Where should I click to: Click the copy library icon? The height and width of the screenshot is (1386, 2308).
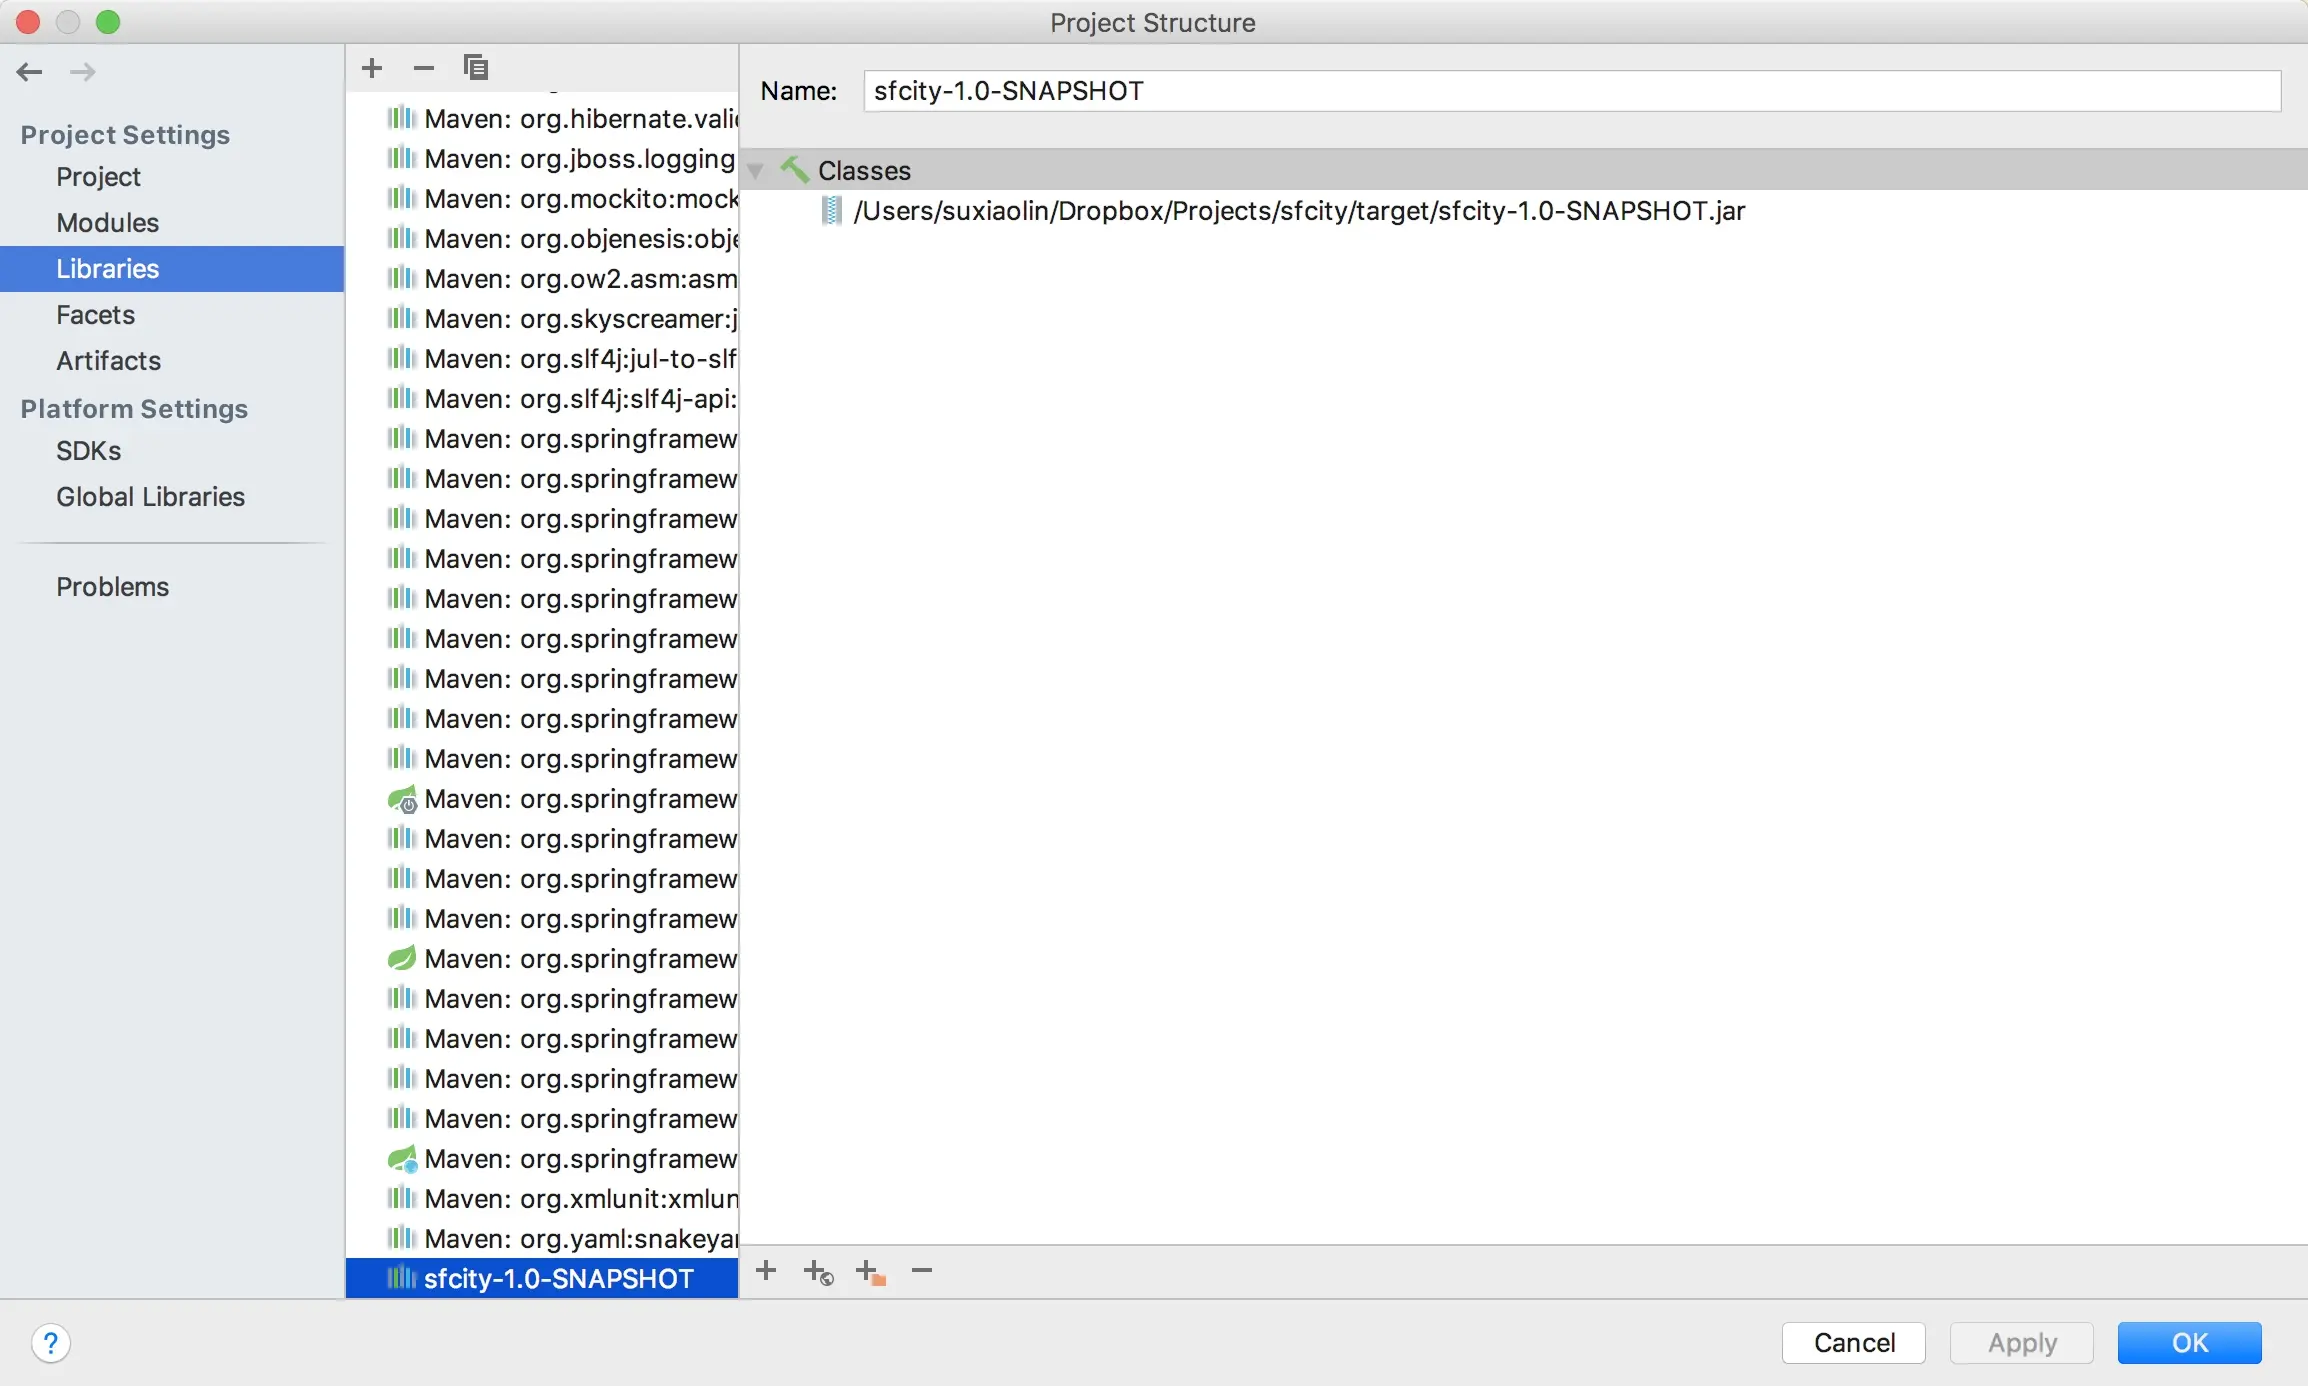[476, 68]
